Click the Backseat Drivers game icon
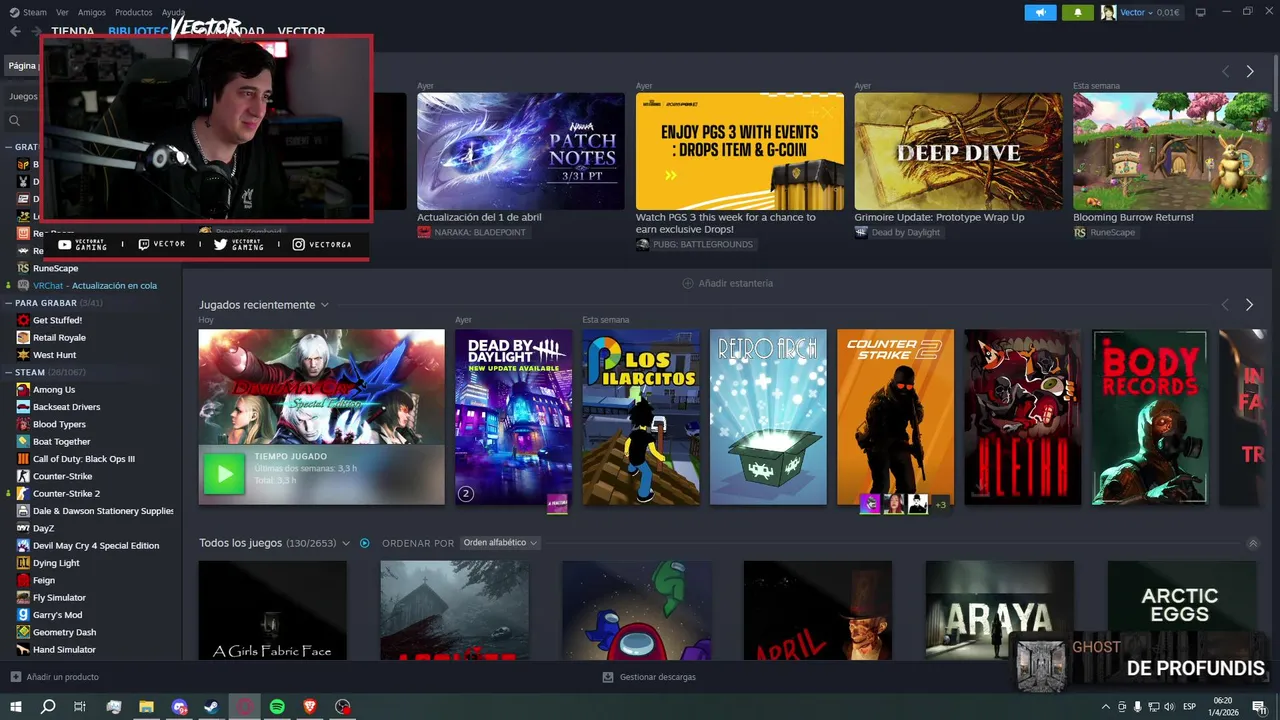Viewport: 1280px width, 720px height. [x=23, y=407]
